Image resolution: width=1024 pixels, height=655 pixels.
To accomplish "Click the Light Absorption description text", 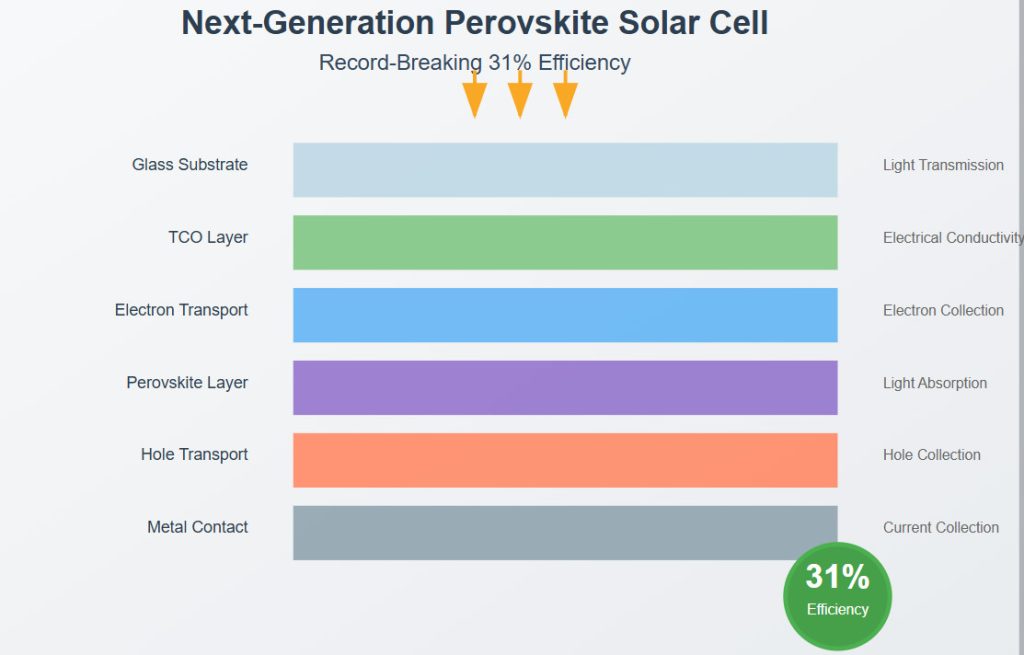I will [x=935, y=383].
